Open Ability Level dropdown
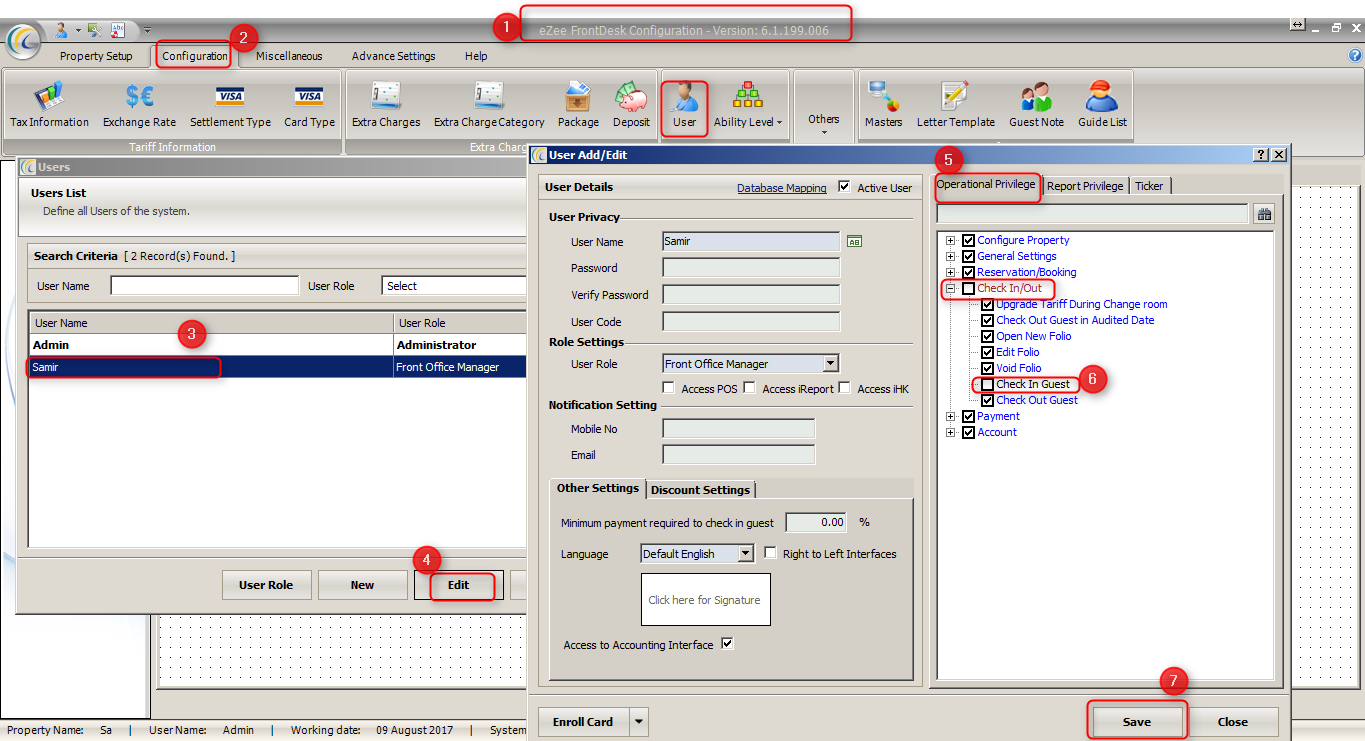Screen dimensions: 1365x741 click(747, 105)
